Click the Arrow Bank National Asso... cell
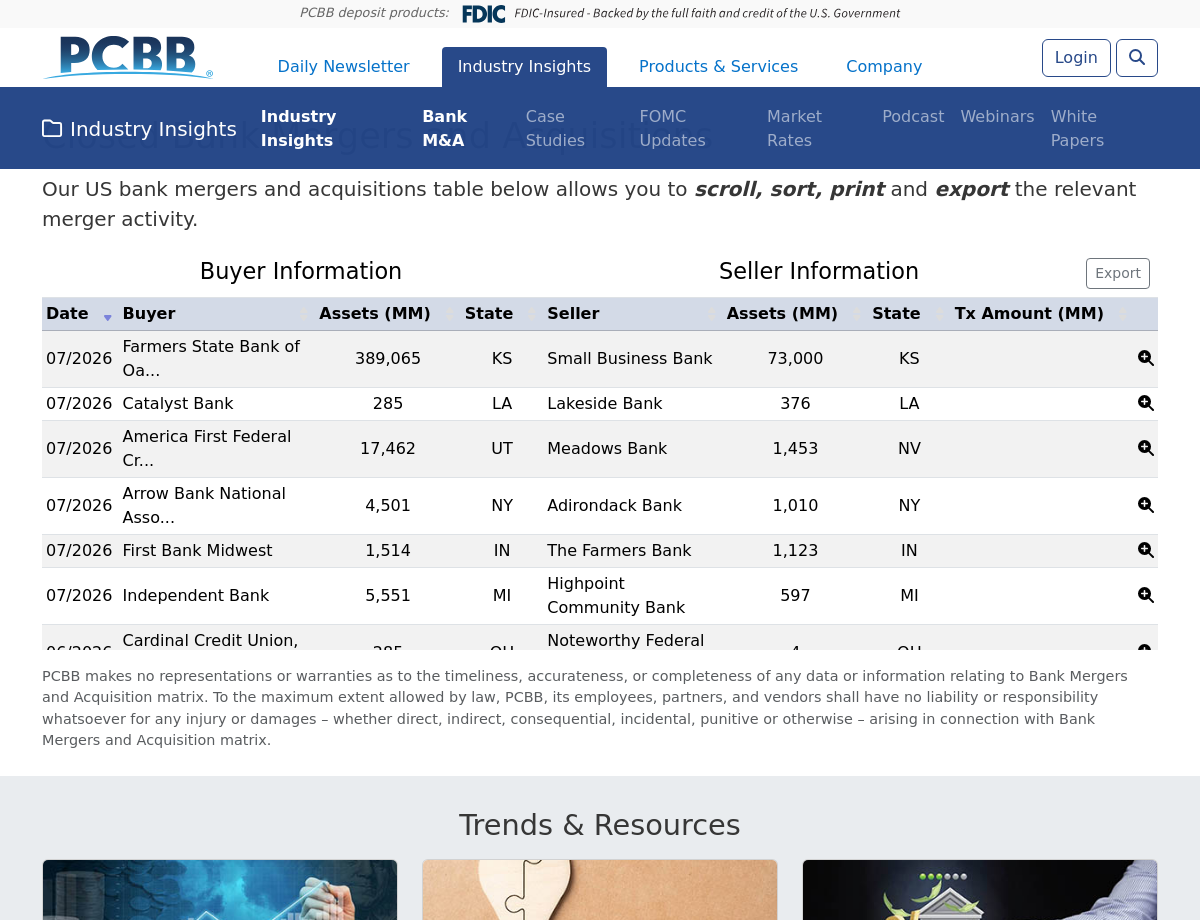This screenshot has width=1200, height=920. tap(216, 505)
